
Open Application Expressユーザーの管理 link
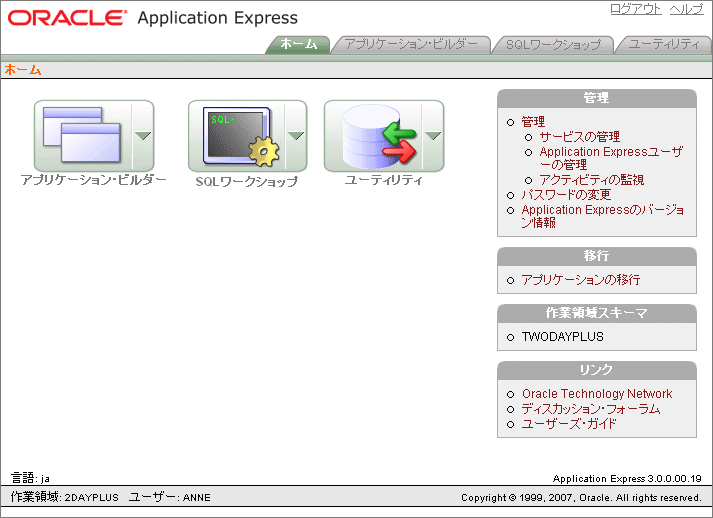611,158
